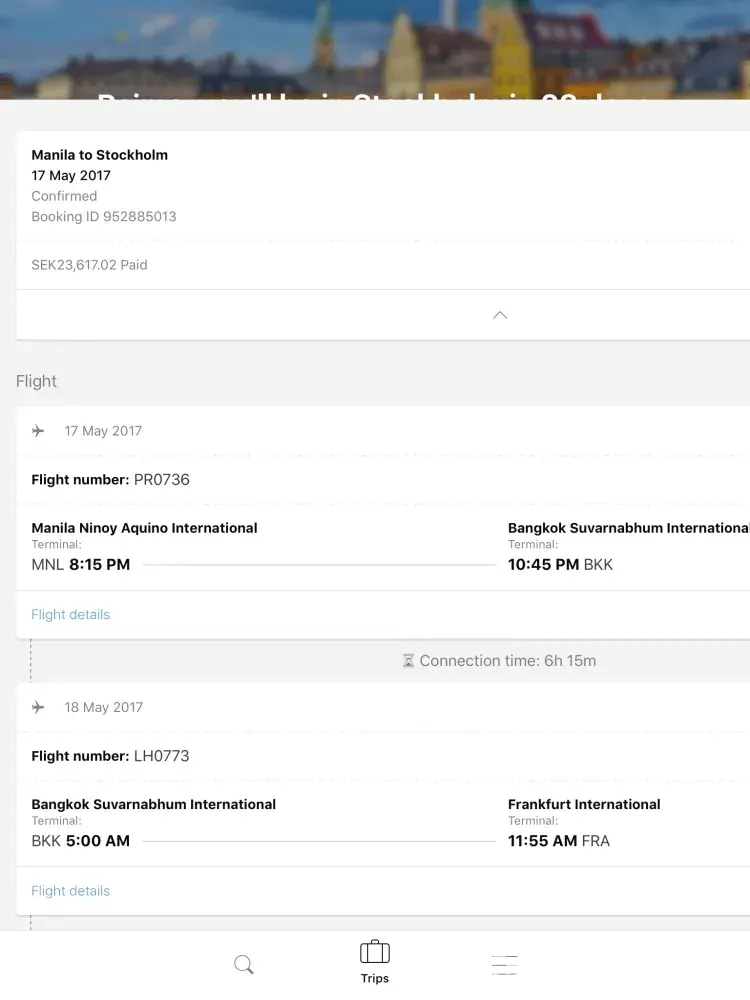Open Flight details for flight PR0736
Image resolution: width=750 pixels, height=1000 pixels.
click(x=71, y=615)
